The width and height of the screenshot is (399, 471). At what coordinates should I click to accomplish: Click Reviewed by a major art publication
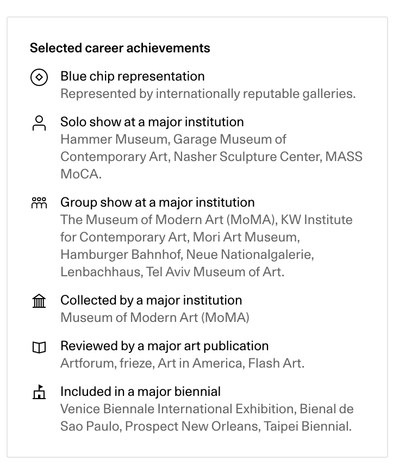pos(164,346)
